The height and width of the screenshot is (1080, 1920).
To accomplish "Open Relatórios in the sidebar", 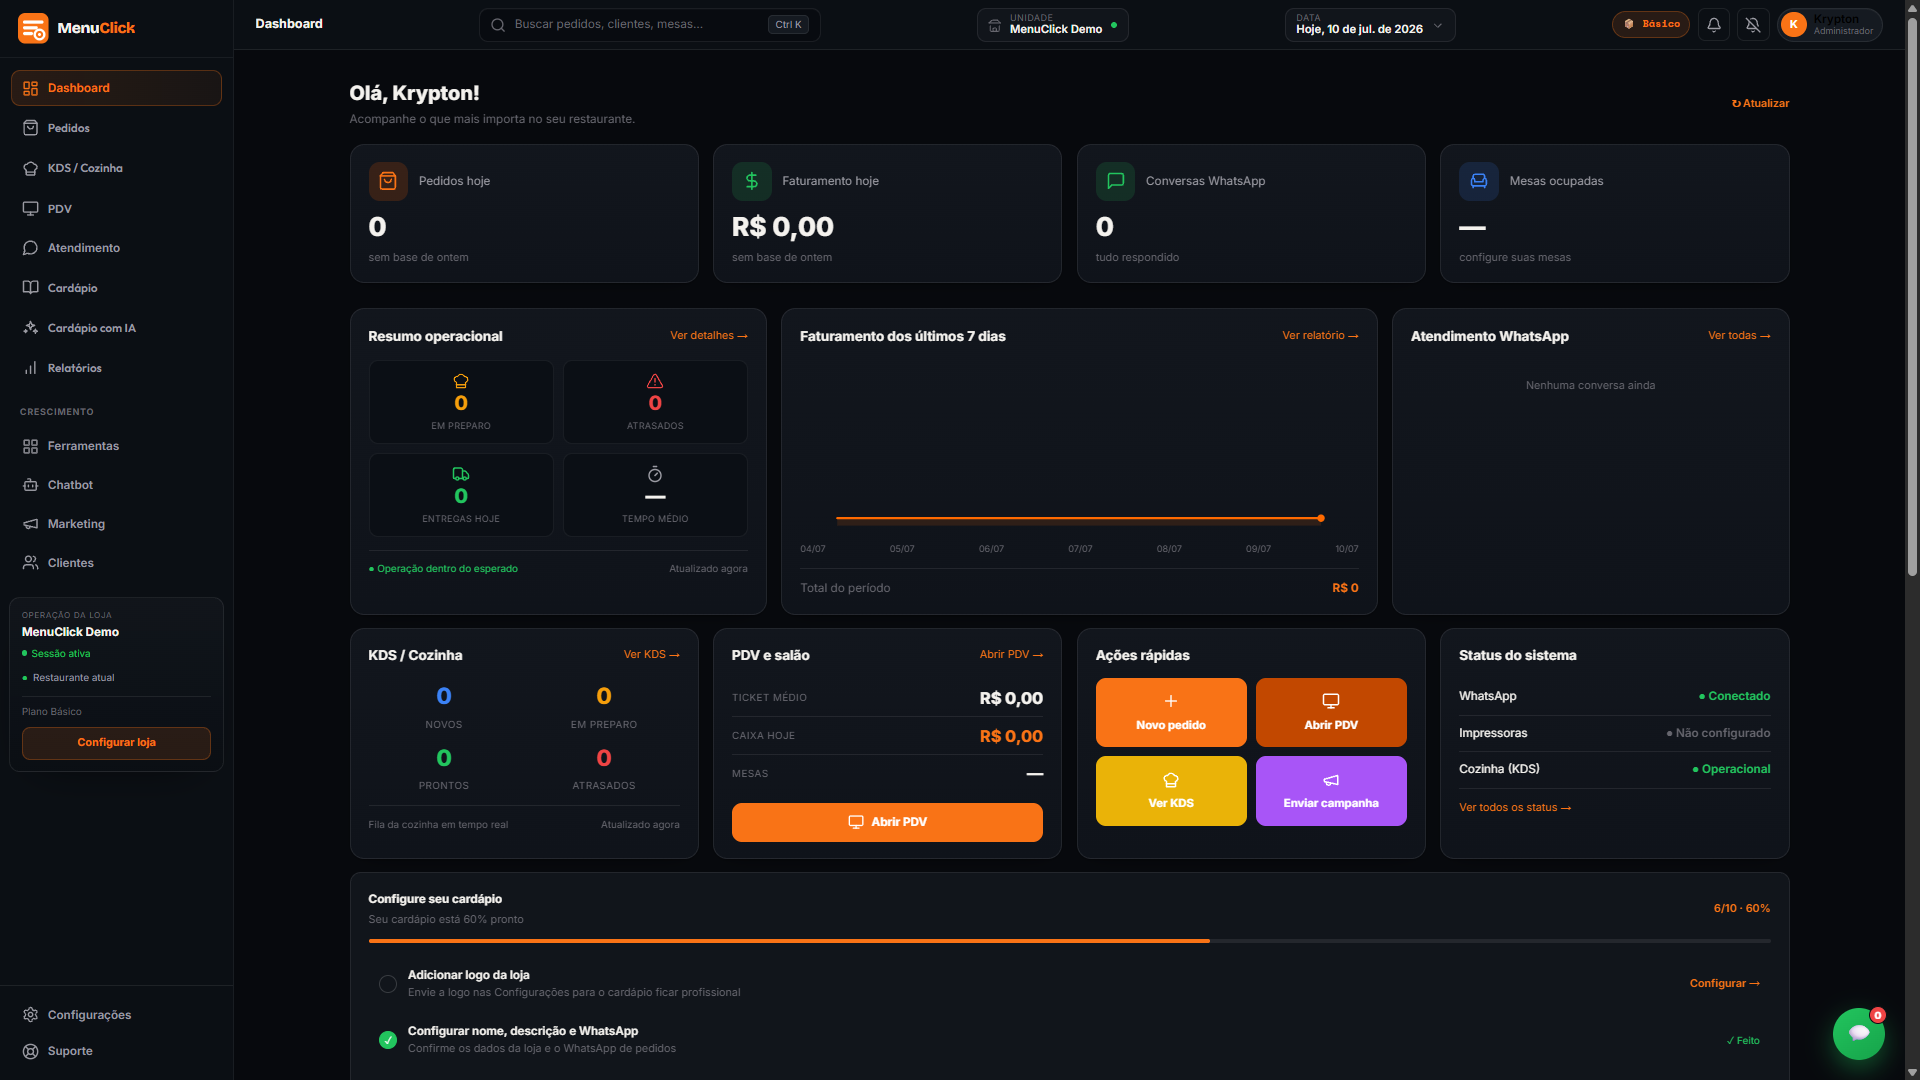I will 116,368.
